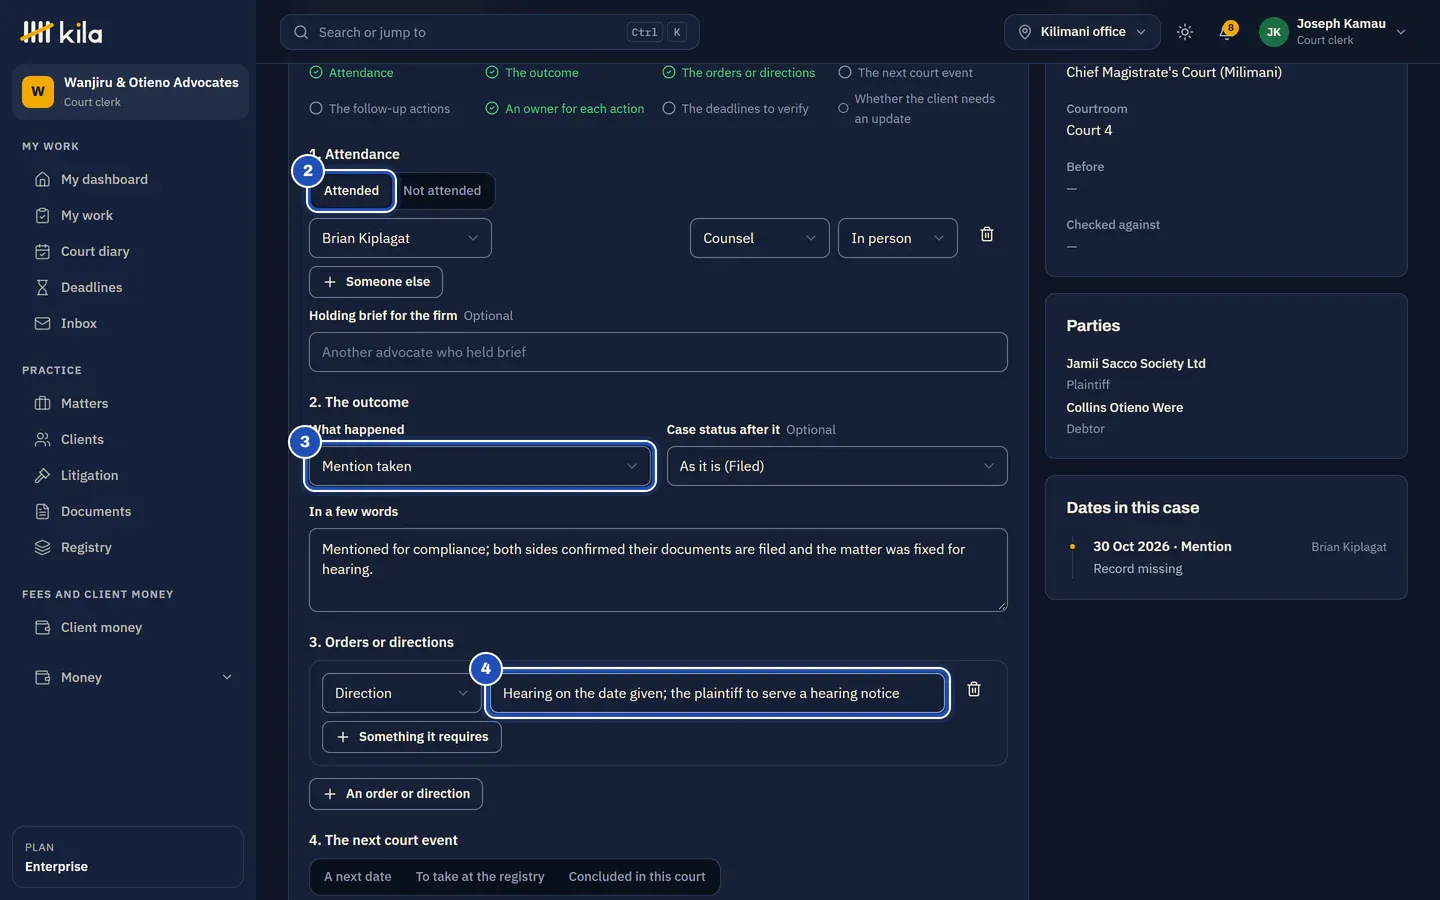Delete Brian Kiplagat attendance row
This screenshot has width=1440, height=900.
pos(987,234)
